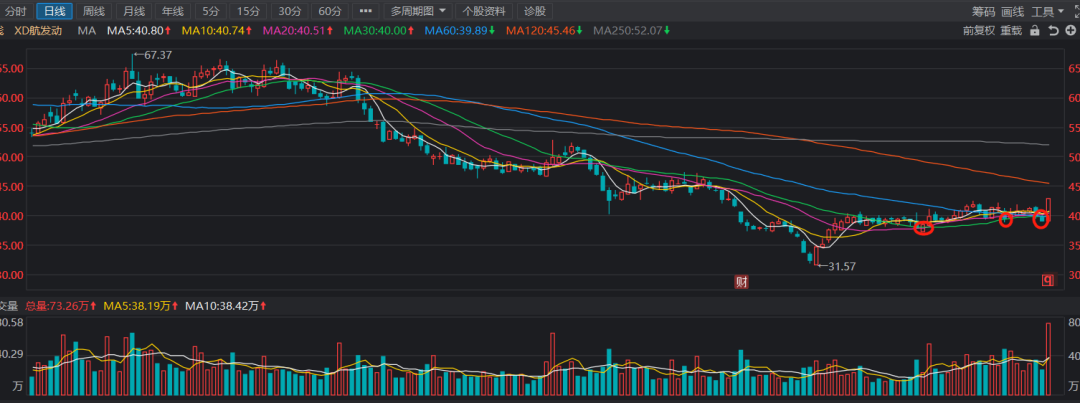Open the 个股资料 tab
1080x403 pixels.
[x=484, y=11]
